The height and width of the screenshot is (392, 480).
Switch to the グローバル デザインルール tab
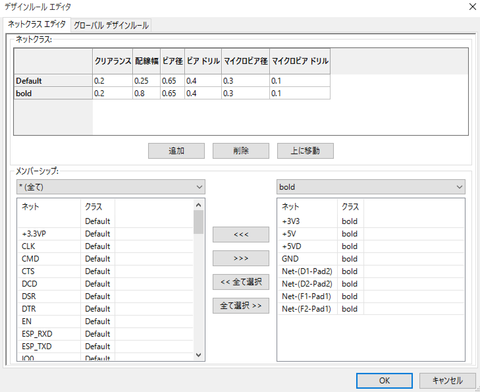point(111,25)
